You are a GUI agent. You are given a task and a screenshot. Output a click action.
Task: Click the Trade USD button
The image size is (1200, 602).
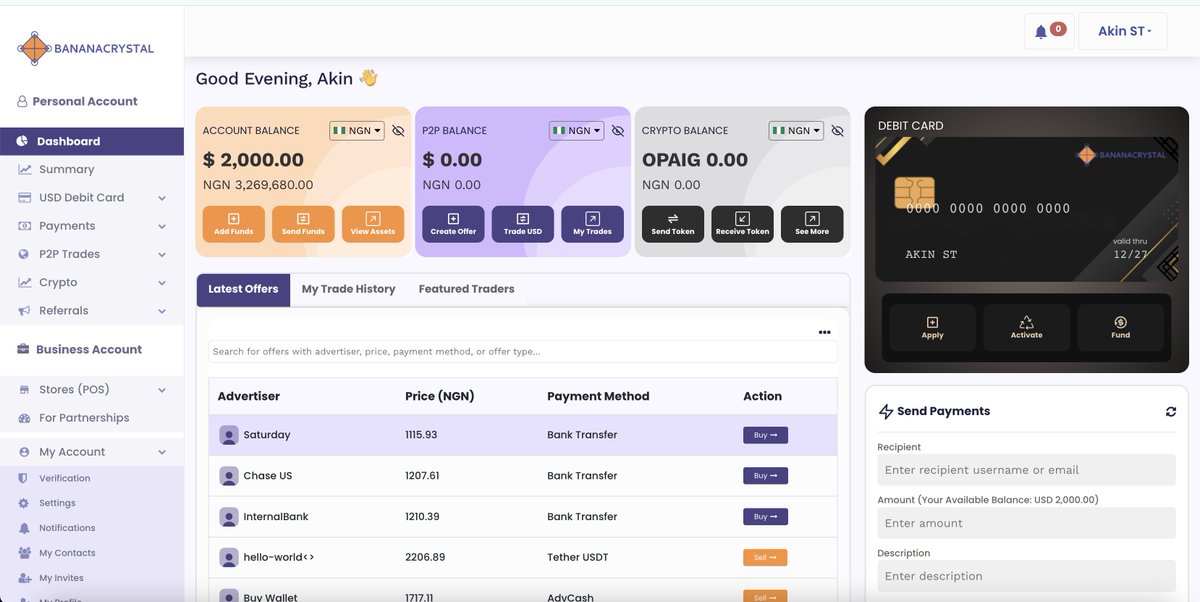point(523,224)
